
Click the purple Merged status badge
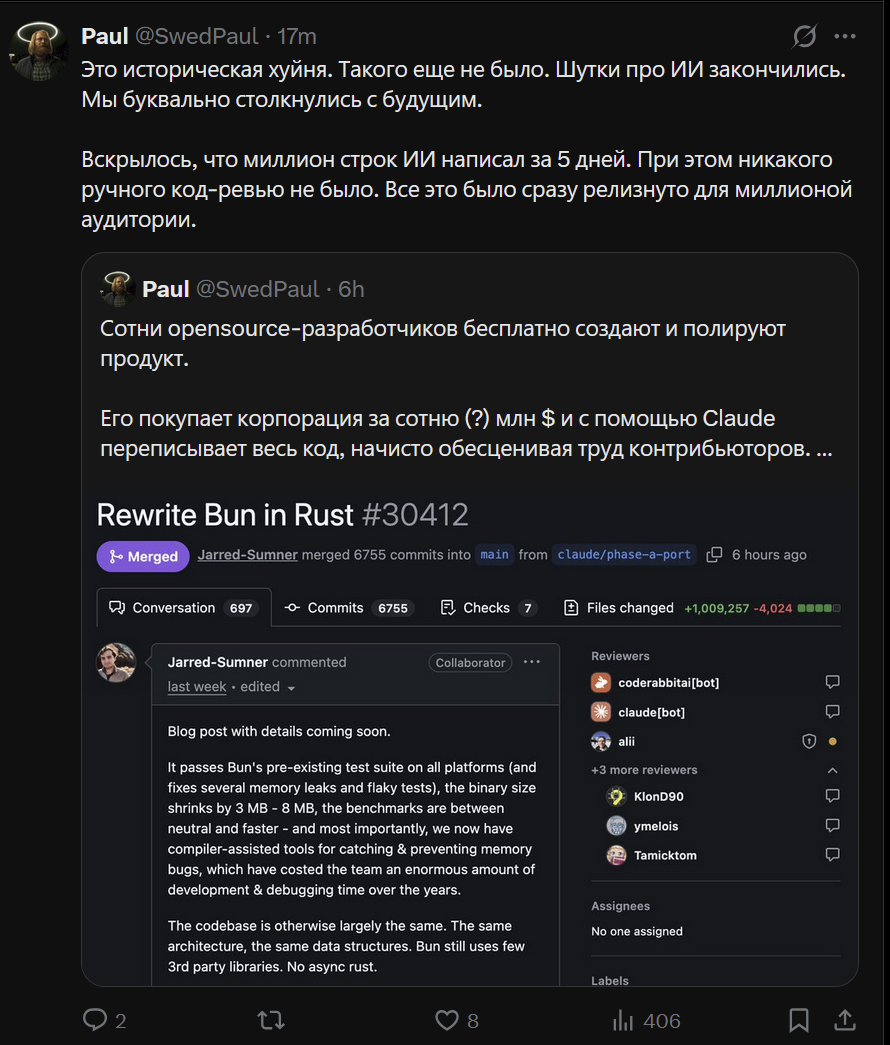point(143,556)
